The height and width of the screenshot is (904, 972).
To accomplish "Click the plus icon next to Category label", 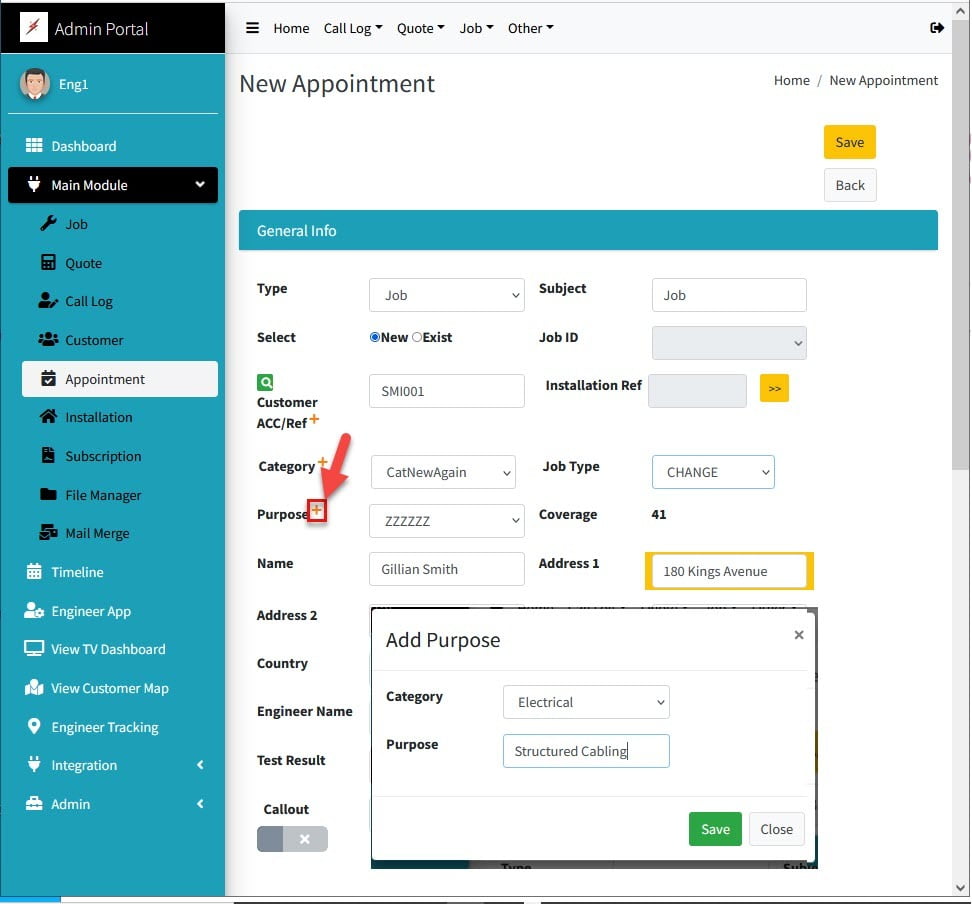I will coord(323,463).
